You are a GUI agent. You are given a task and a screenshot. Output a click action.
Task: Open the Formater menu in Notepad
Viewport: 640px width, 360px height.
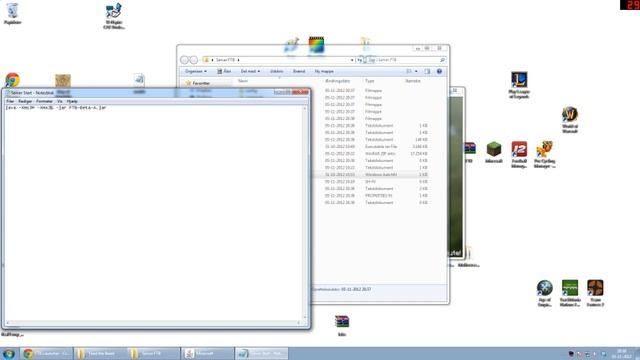(44, 101)
